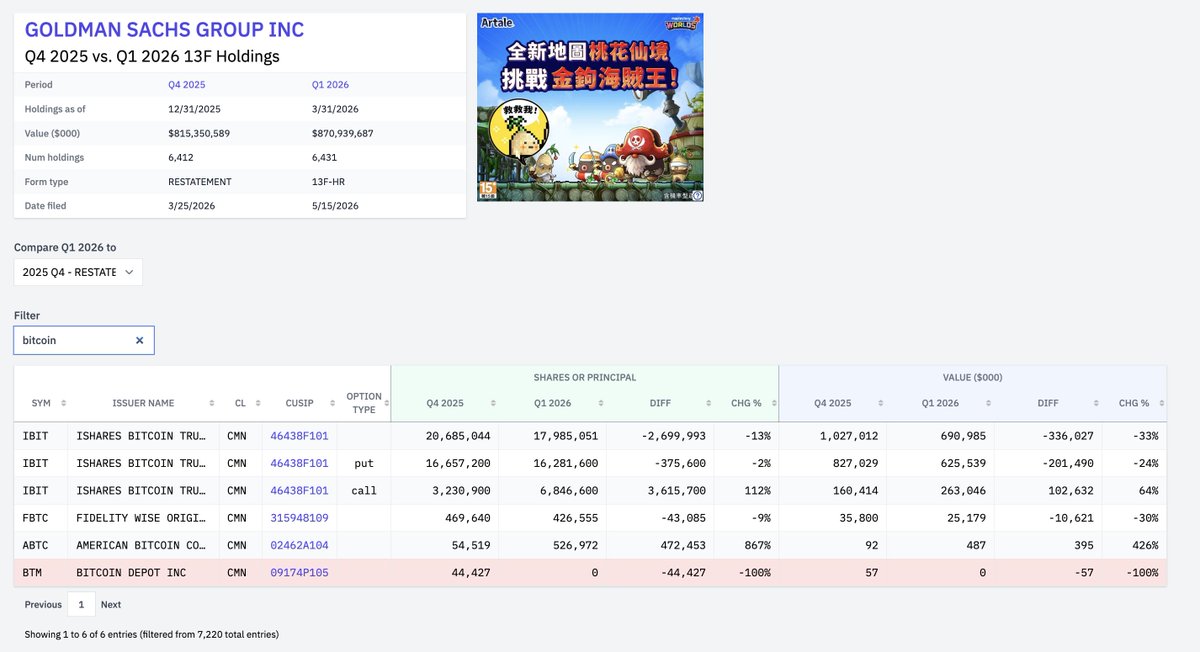Screen dimensions: 1200x652
Task: Clear the bitcoin filter text
Action: pos(139,340)
